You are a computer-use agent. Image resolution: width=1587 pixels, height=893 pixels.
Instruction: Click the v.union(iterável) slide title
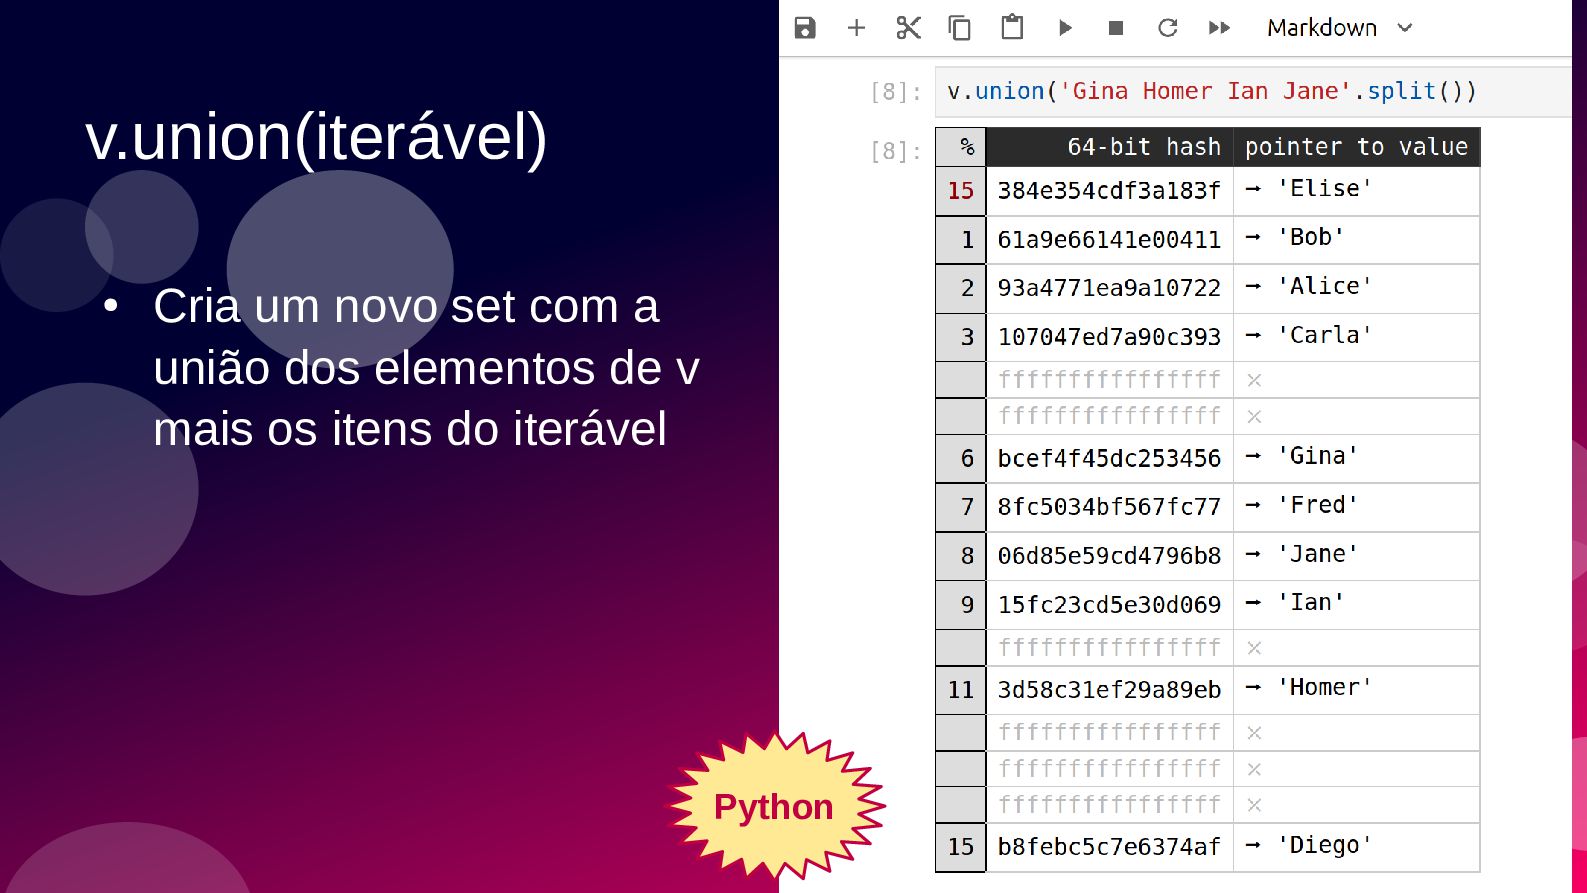(316, 137)
